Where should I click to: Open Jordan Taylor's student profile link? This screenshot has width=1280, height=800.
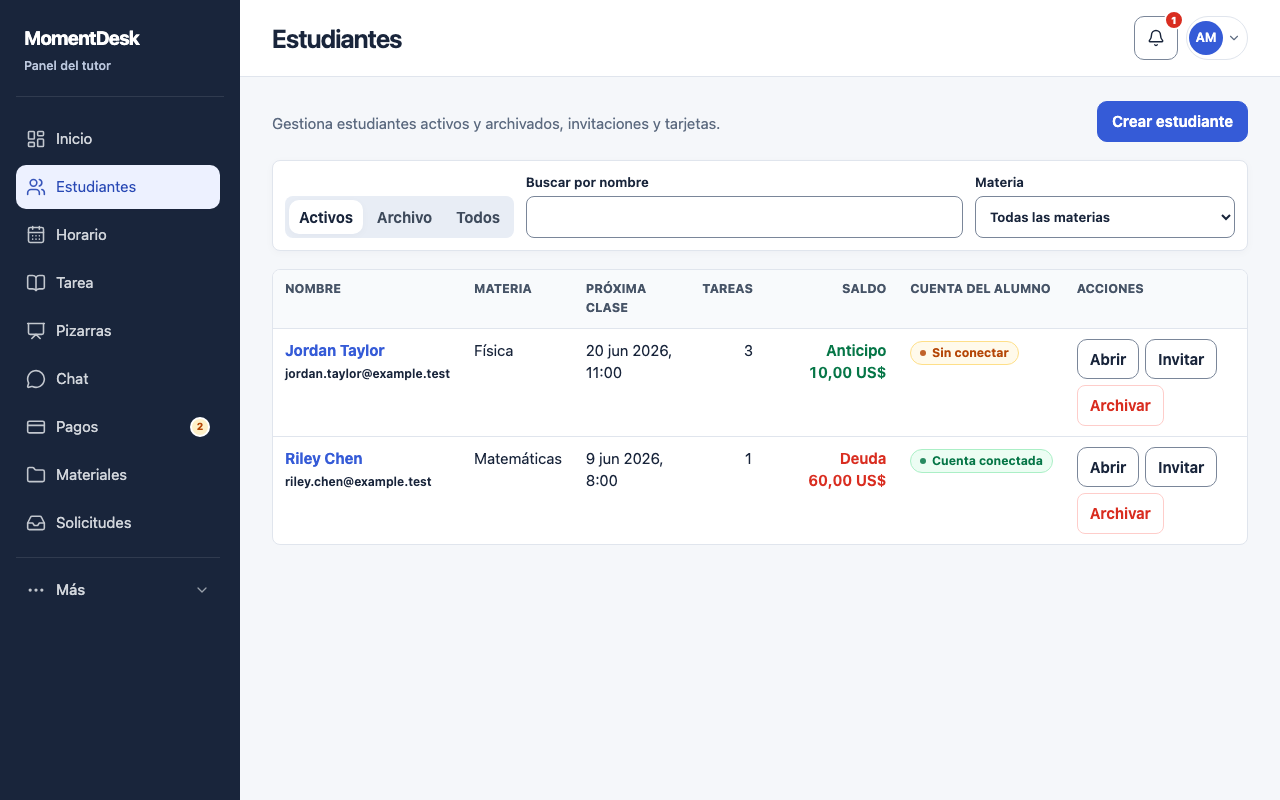[335, 351]
